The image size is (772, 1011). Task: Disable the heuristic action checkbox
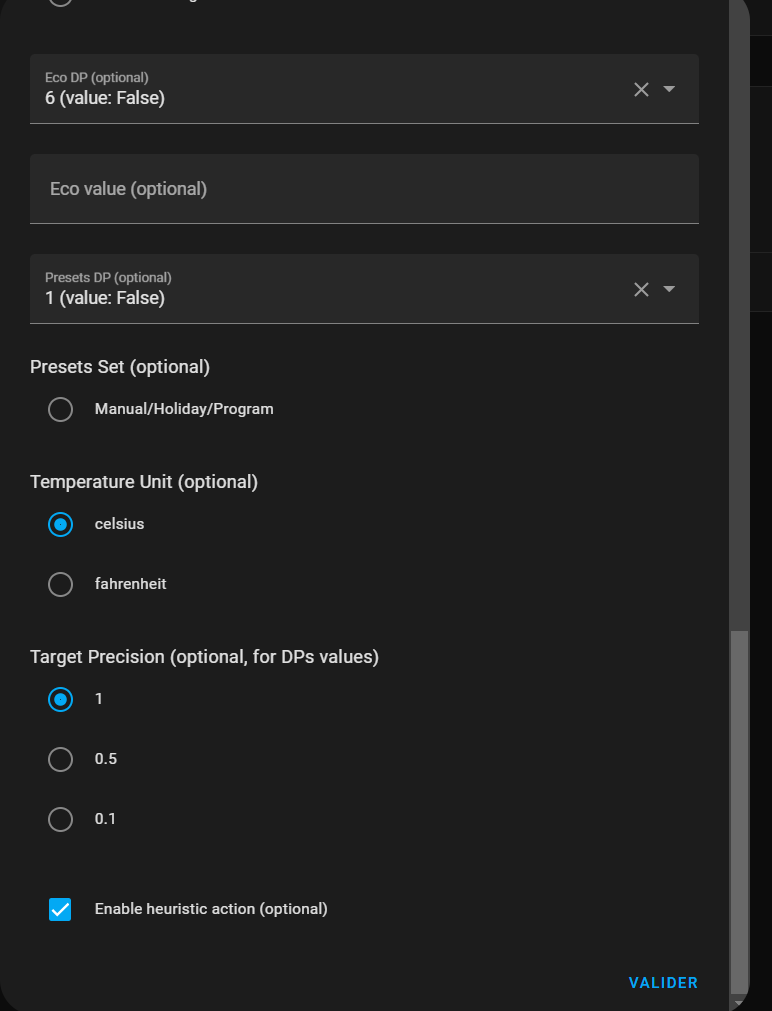61,909
